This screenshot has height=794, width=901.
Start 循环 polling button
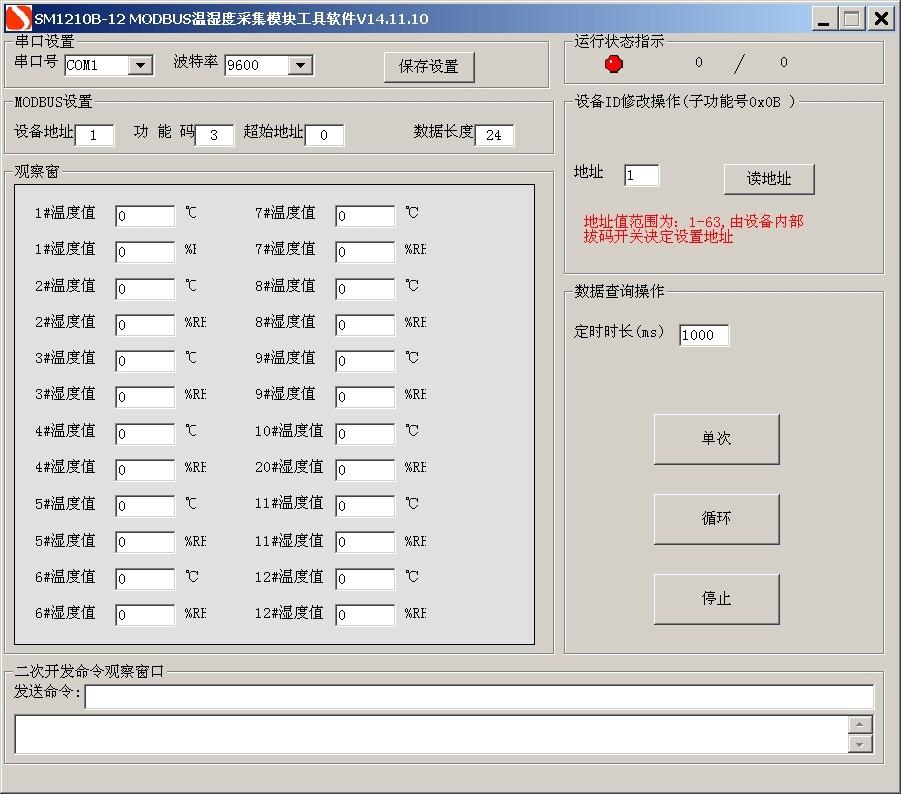tap(716, 519)
